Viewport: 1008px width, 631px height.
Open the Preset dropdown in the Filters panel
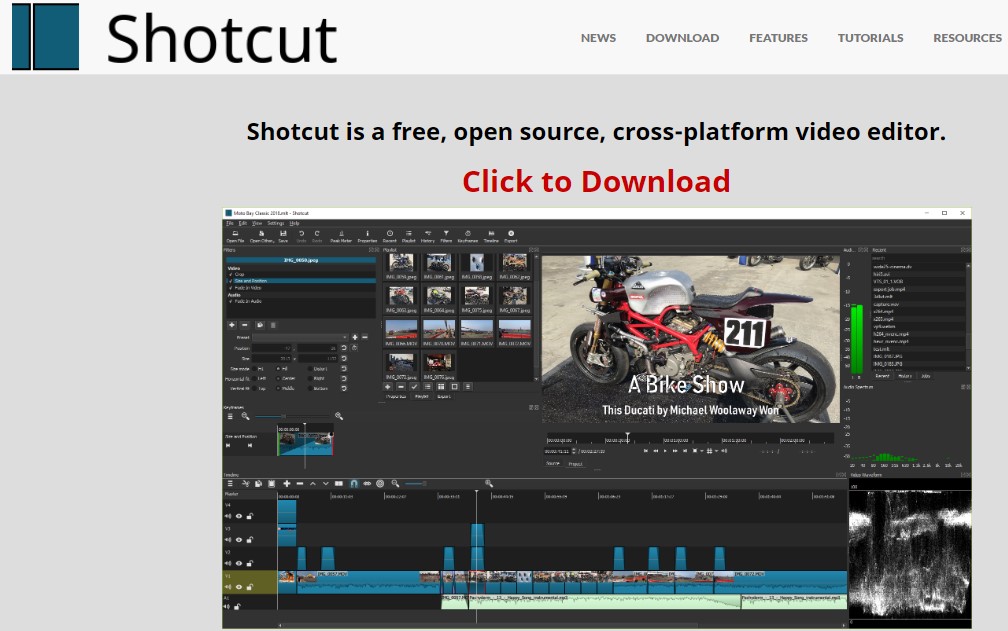point(300,337)
